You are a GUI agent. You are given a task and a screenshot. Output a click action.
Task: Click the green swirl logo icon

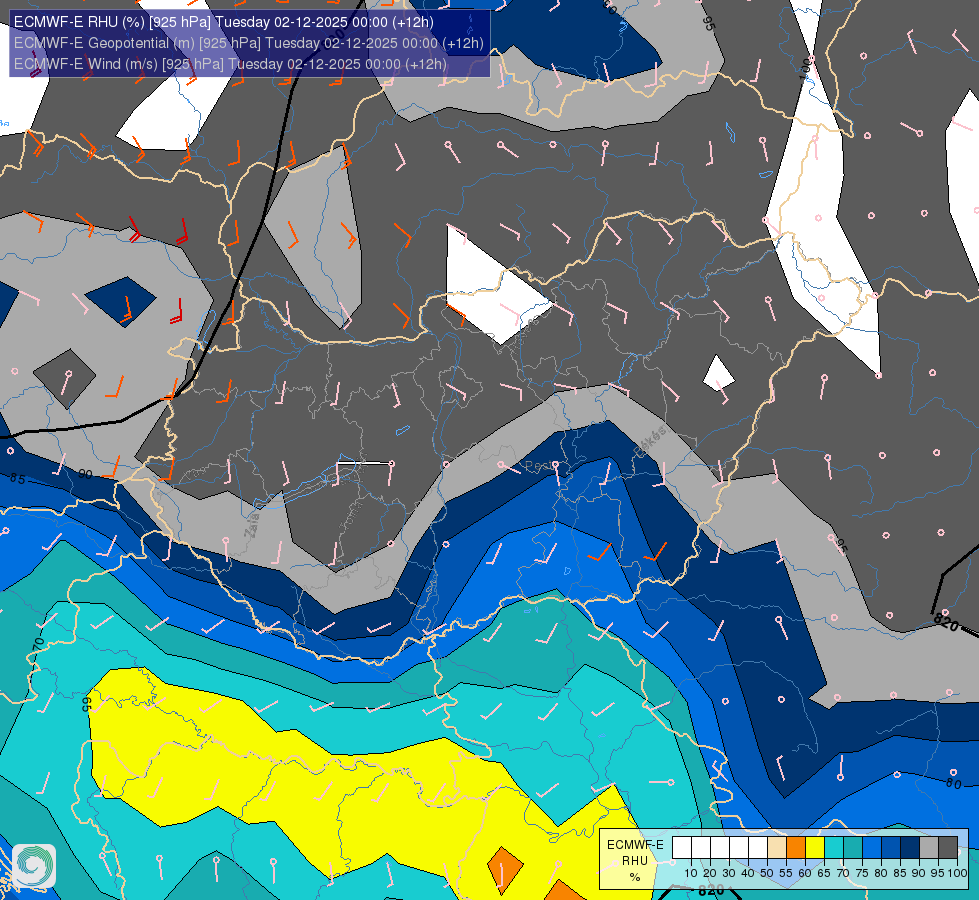[34, 866]
